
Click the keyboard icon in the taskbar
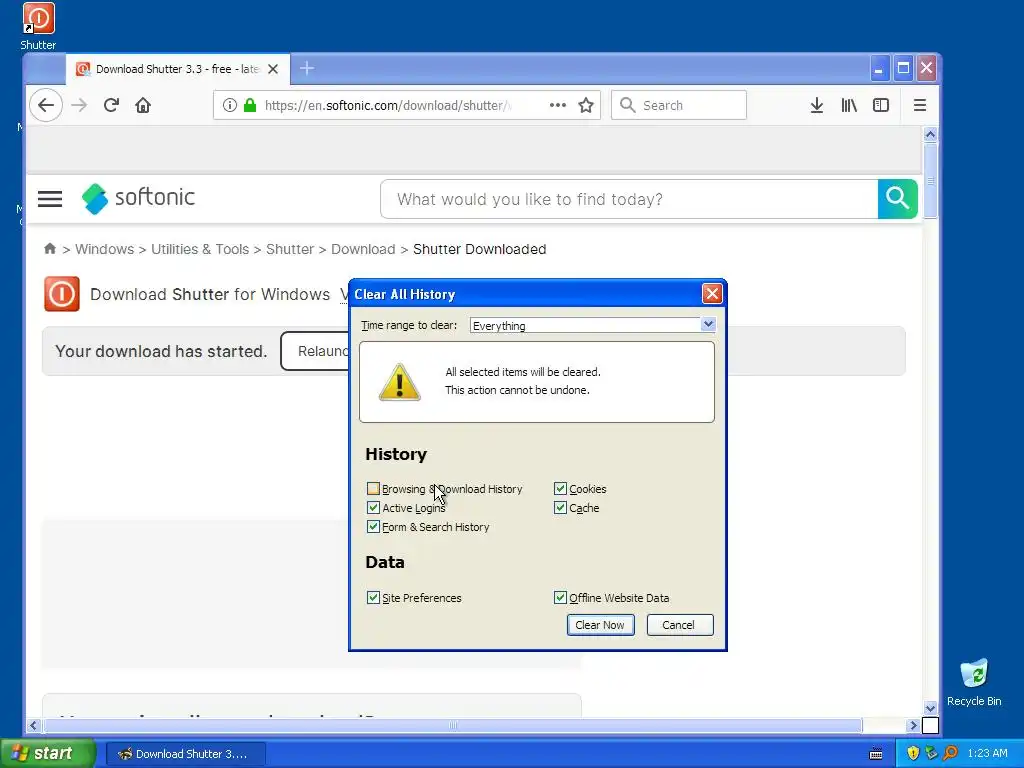(876, 754)
